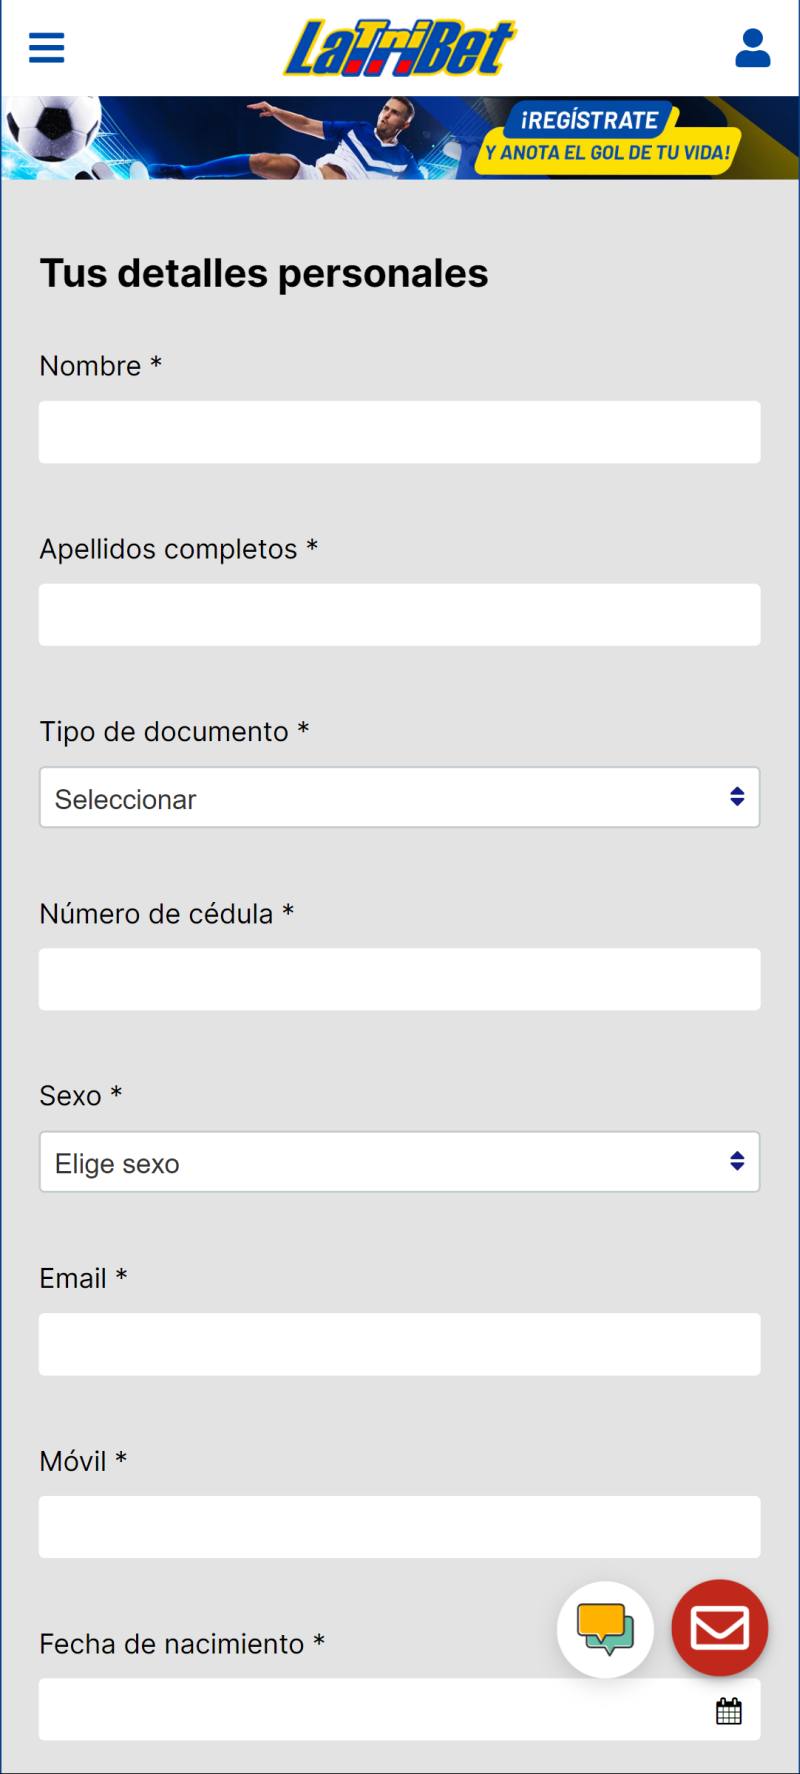Click into the Email input field
Screen dimensions: 800x1774
pyautogui.click(x=400, y=1344)
